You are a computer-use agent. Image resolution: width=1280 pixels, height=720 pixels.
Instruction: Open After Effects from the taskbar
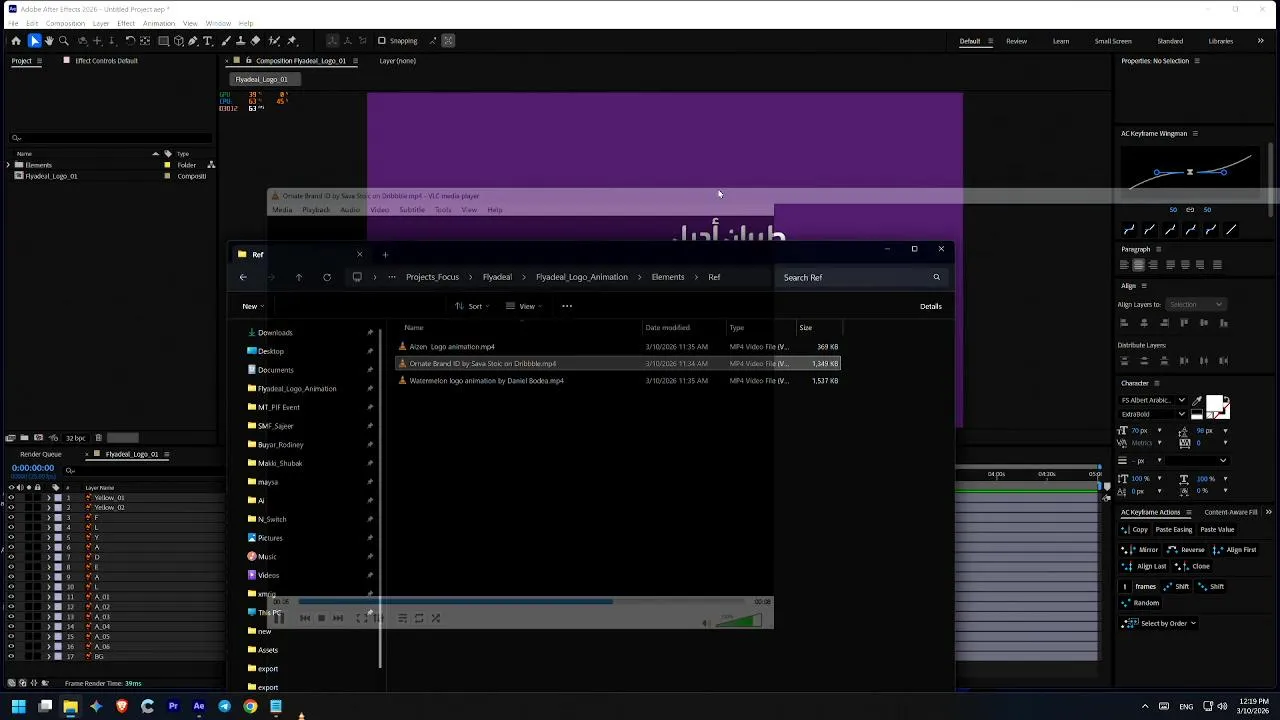point(199,707)
